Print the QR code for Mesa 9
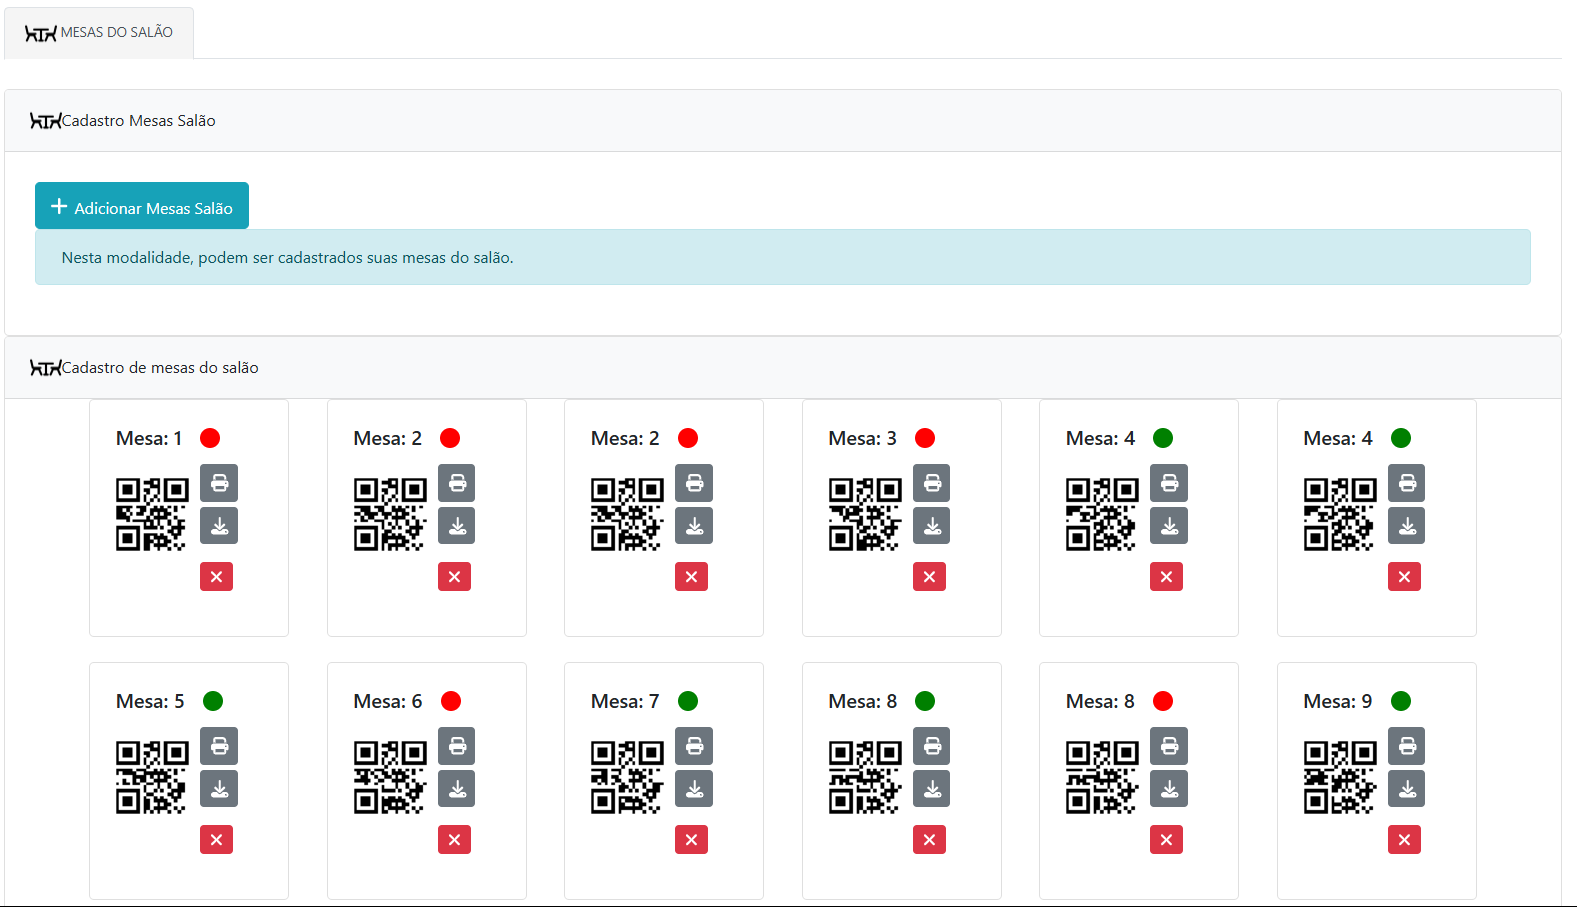The height and width of the screenshot is (907, 1577). pyautogui.click(x=1406, y=746)
